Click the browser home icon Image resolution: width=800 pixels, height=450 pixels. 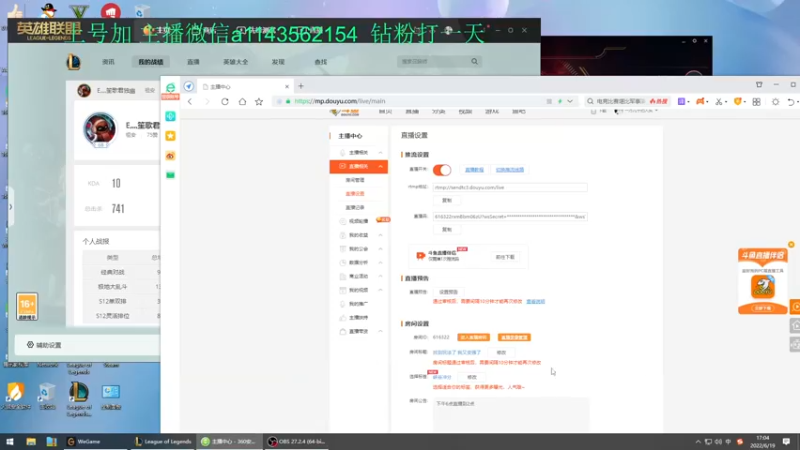coord(242,102)
